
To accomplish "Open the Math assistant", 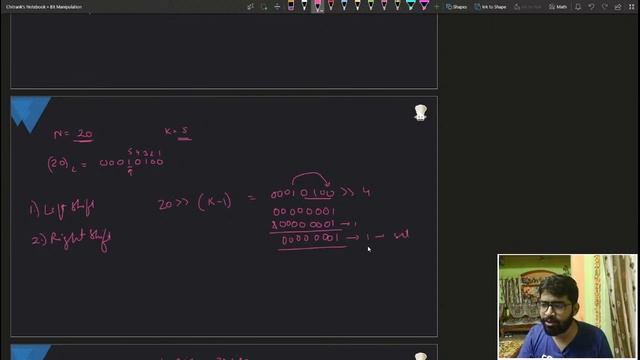I will pyautogui.click(x=558, y=7).
